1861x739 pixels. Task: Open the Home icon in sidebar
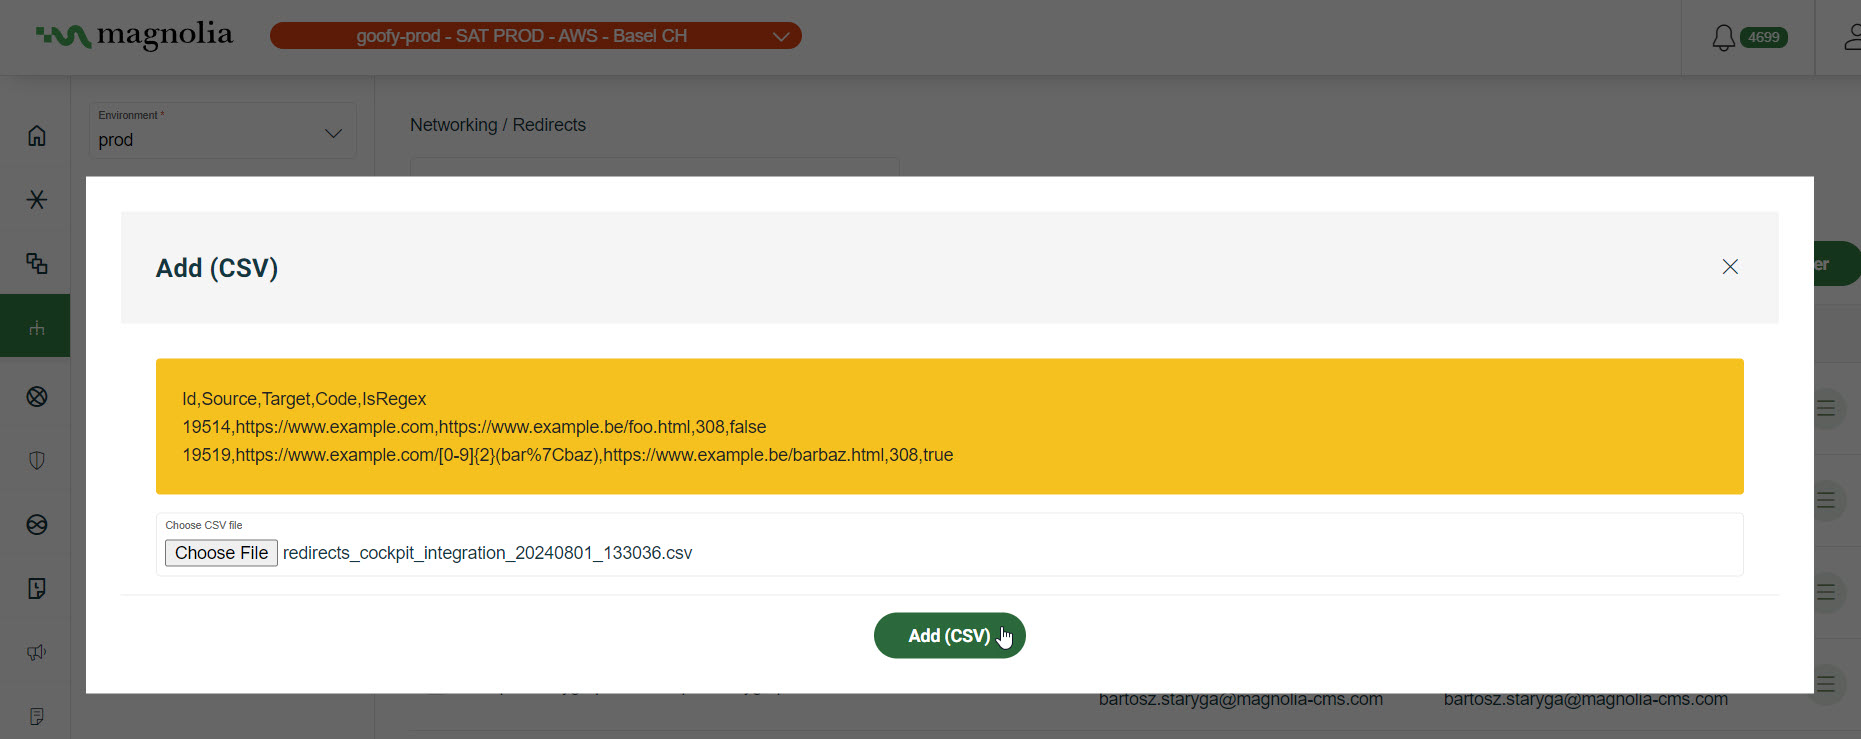(x=37, y=135)
